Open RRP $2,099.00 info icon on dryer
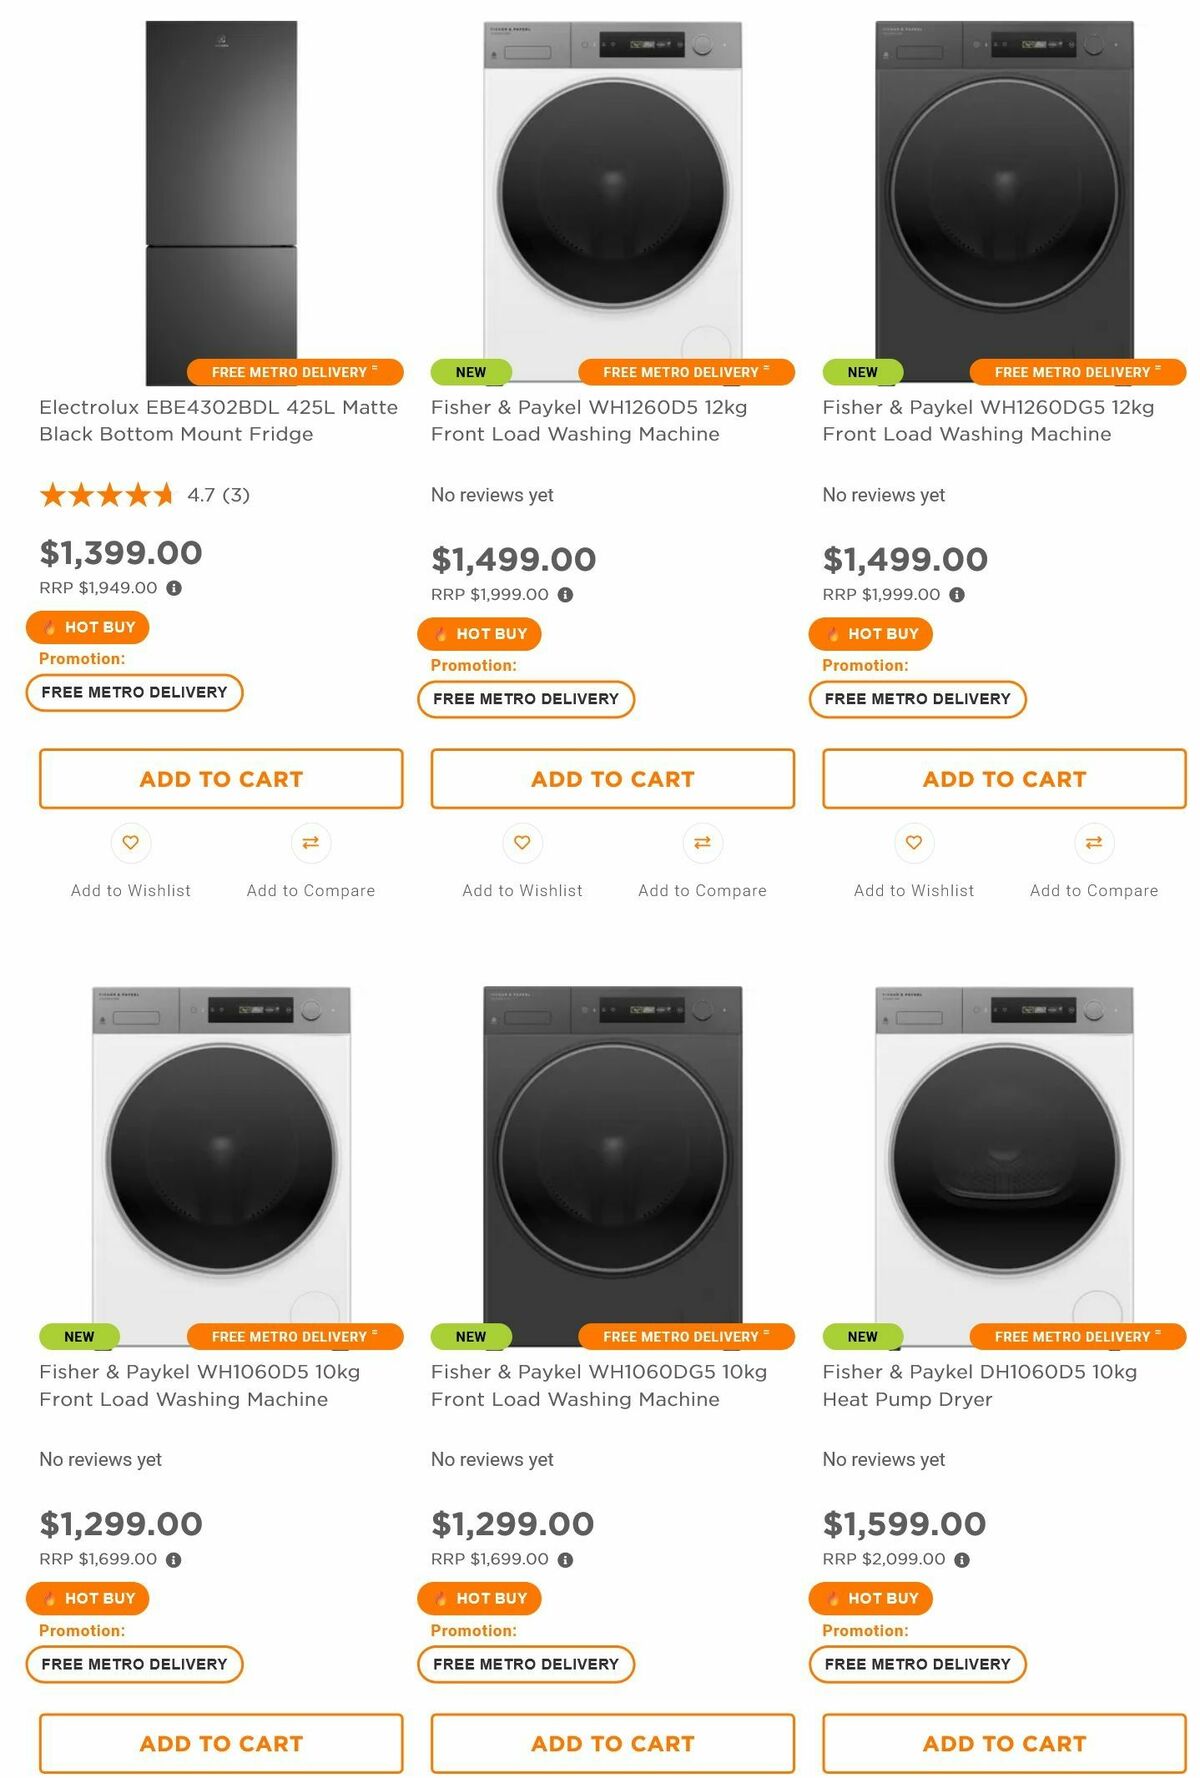 click(x=962, y=1559)
